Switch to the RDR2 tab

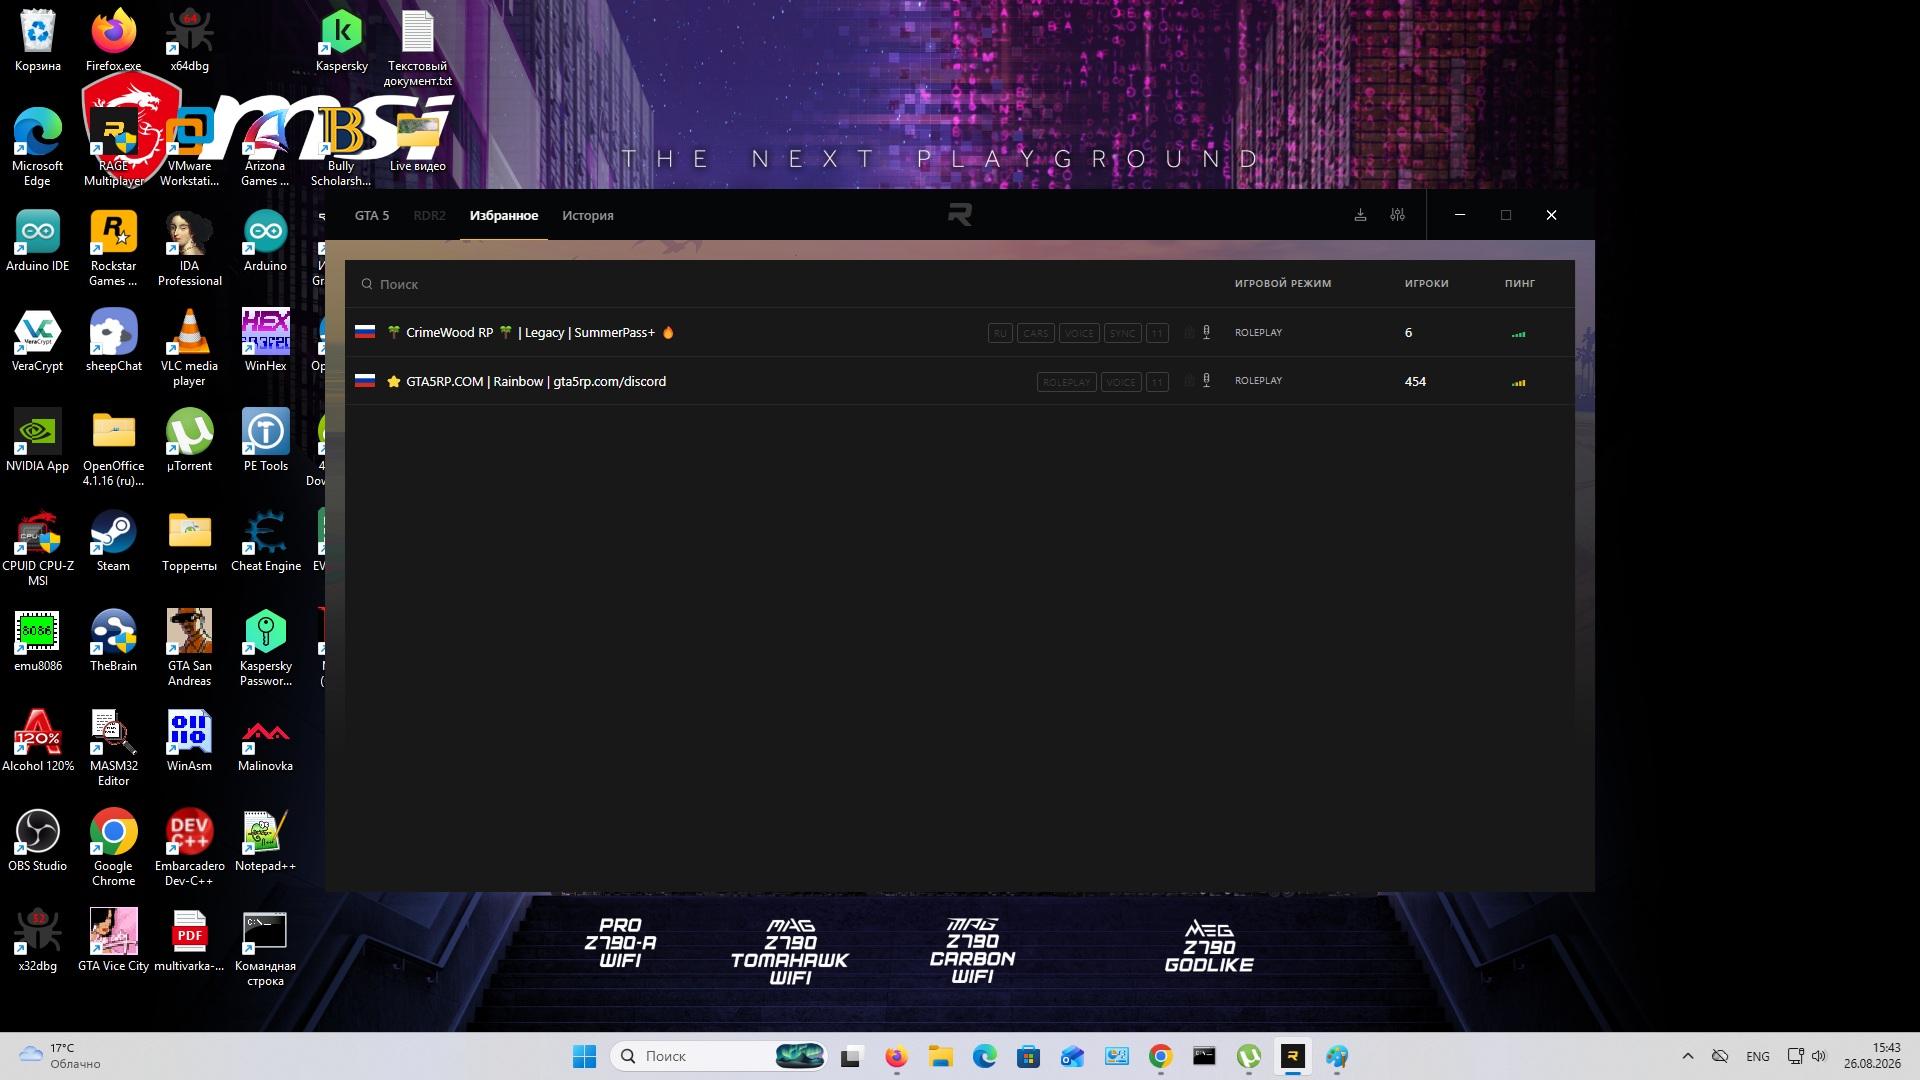(430, 215)
